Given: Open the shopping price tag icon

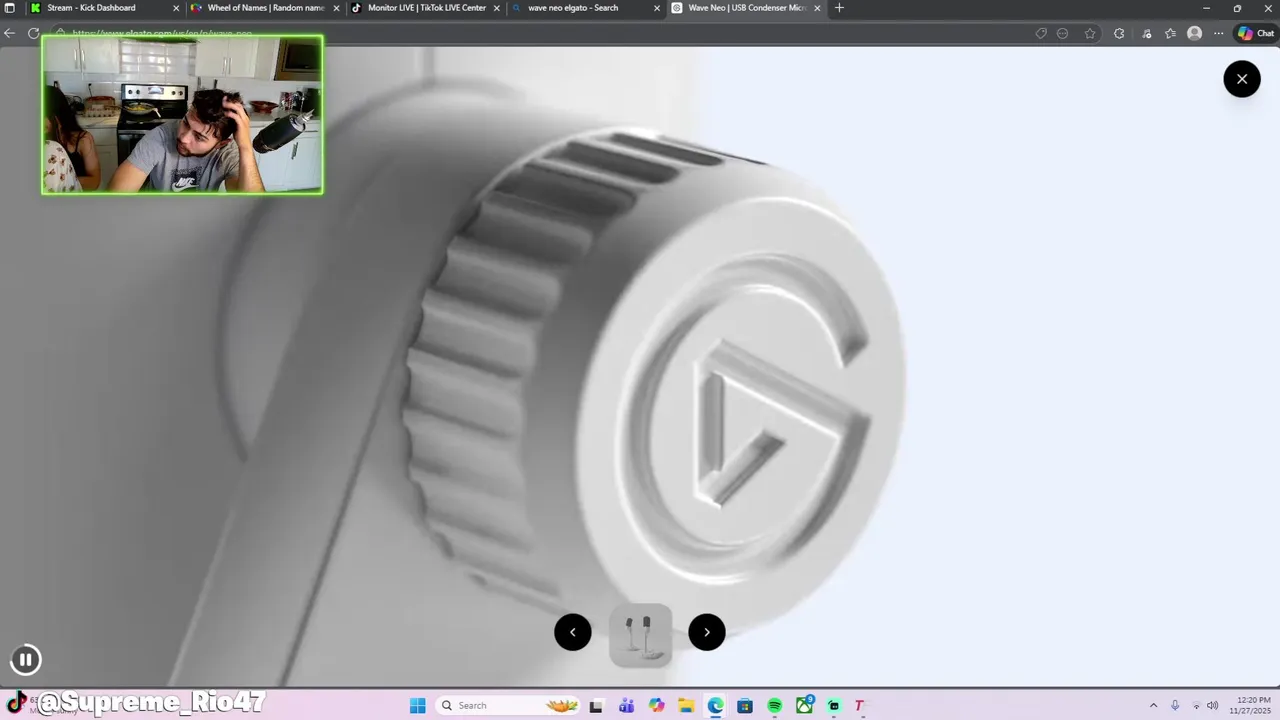Looking at the screenshot, I should pyautogui.click(x=1041, y=33).
